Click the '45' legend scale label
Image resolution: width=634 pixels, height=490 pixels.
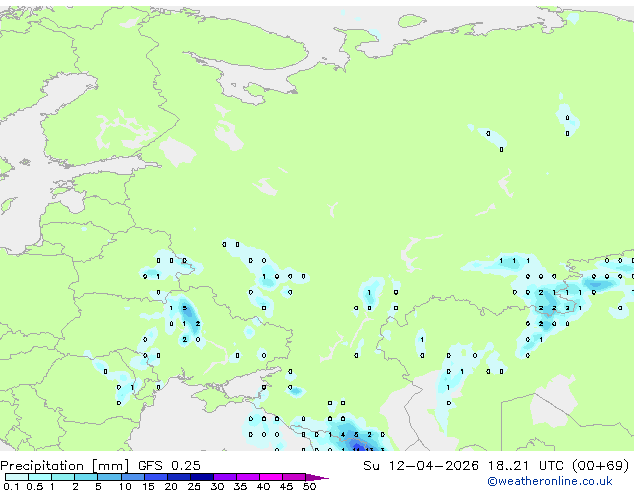point(286,486)
